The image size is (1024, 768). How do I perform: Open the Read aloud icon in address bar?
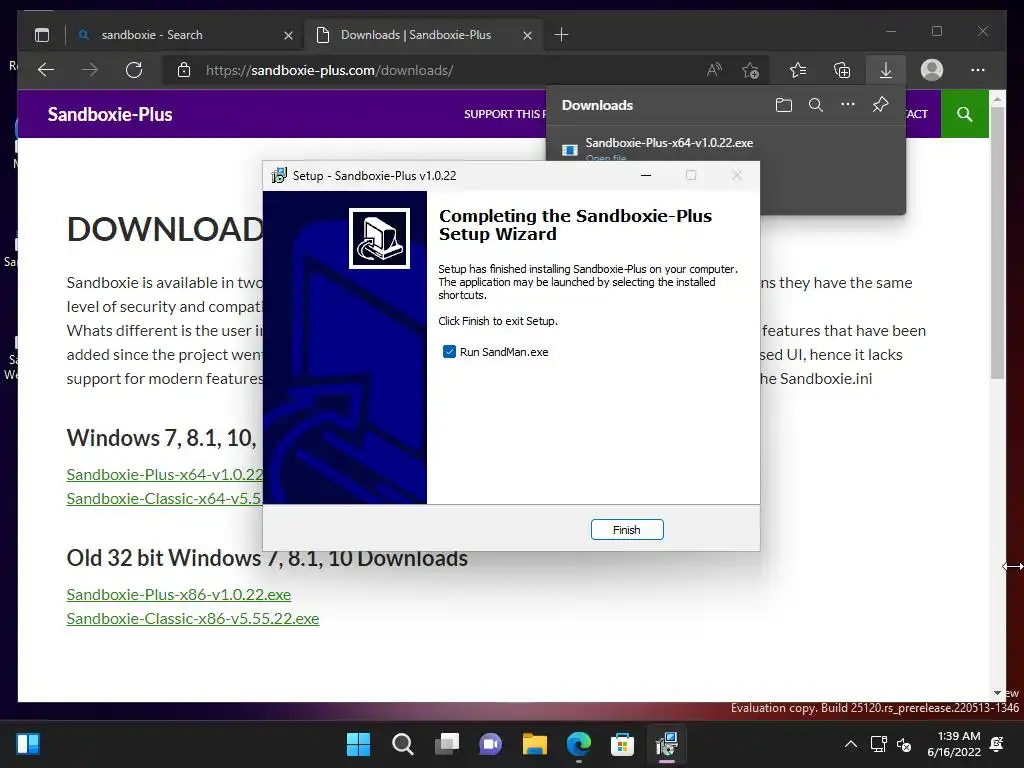pos(714,70)
